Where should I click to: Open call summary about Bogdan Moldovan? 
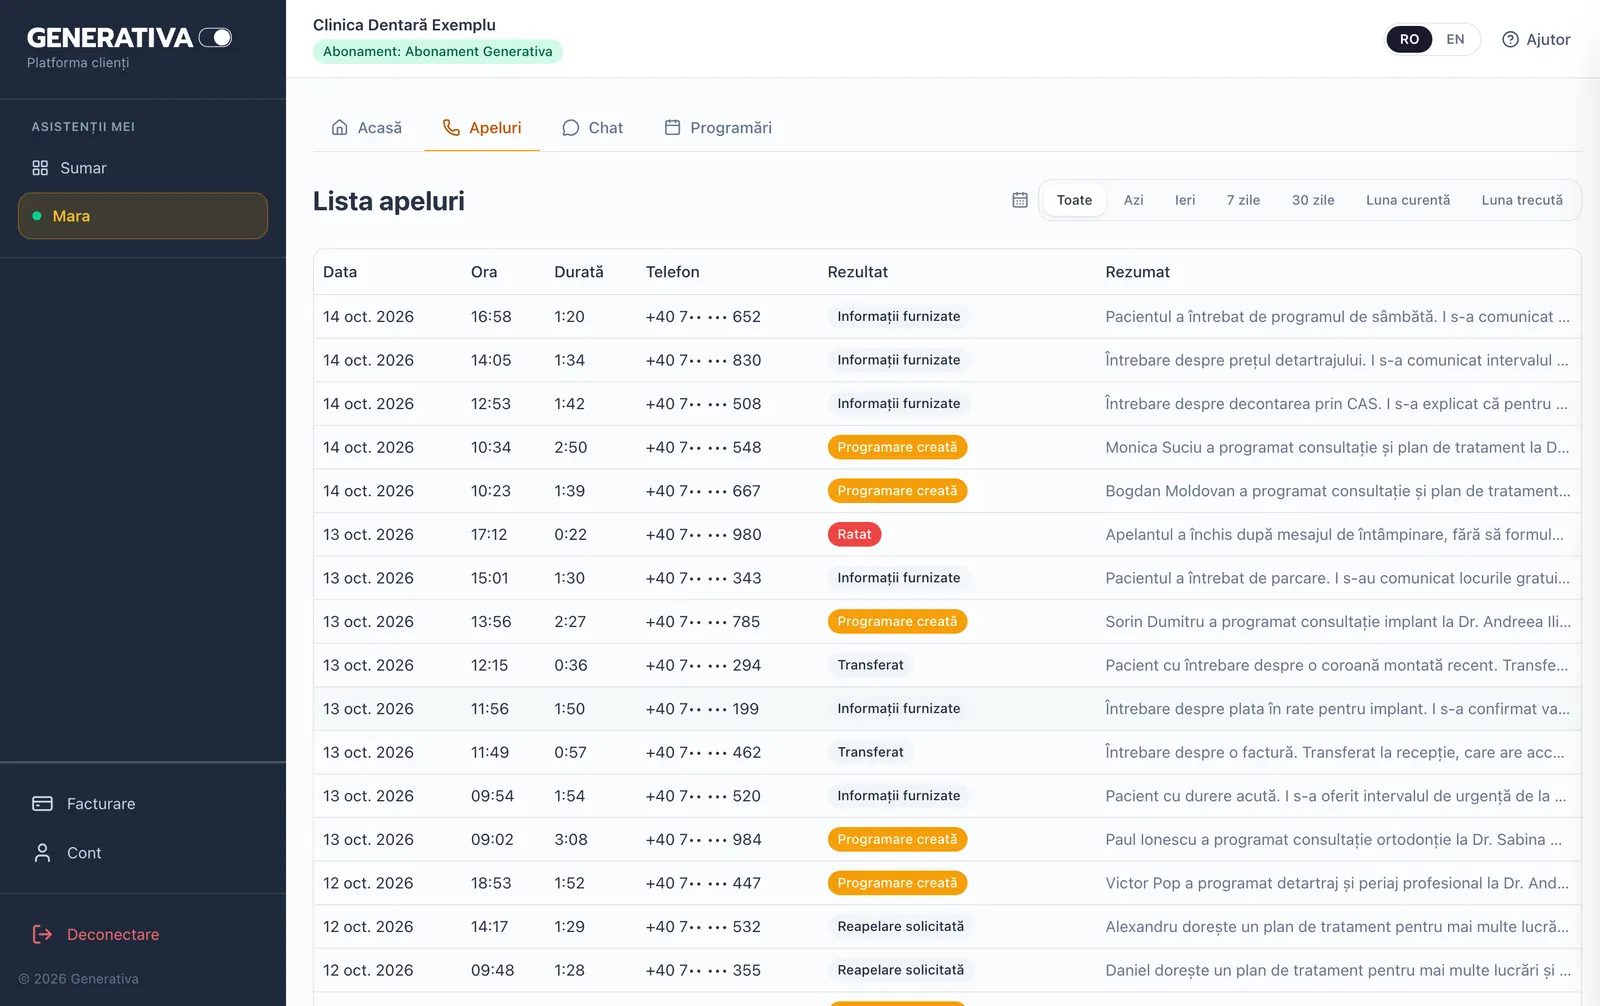click(1338, 491)
